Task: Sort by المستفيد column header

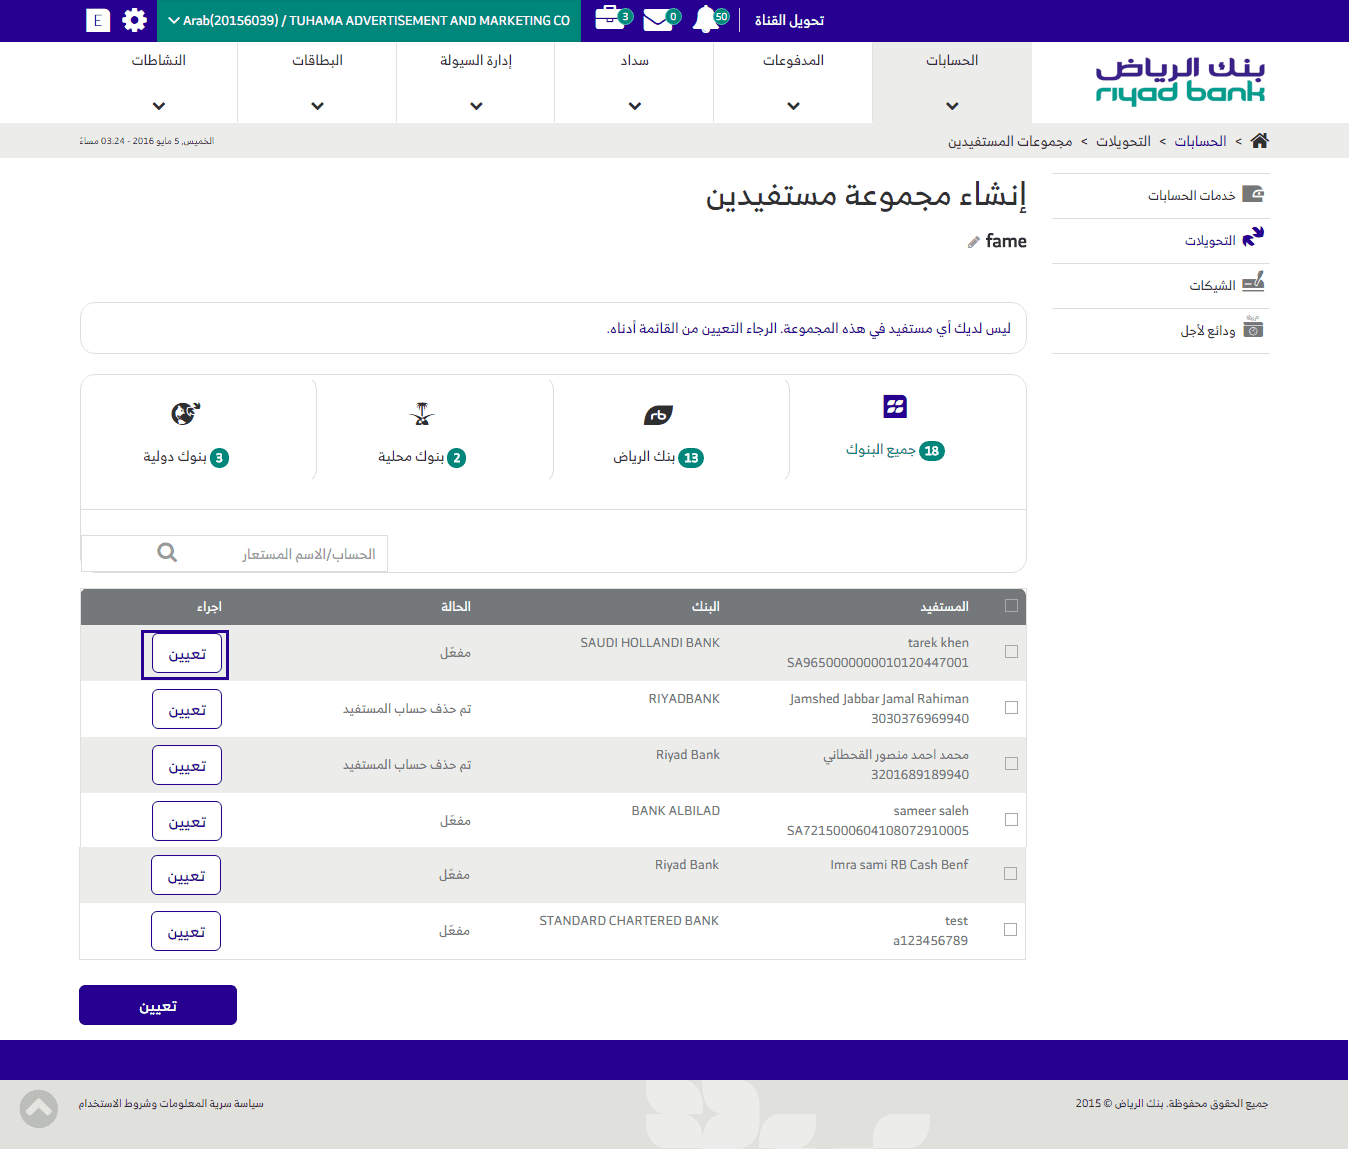Action: coord(944,607)
